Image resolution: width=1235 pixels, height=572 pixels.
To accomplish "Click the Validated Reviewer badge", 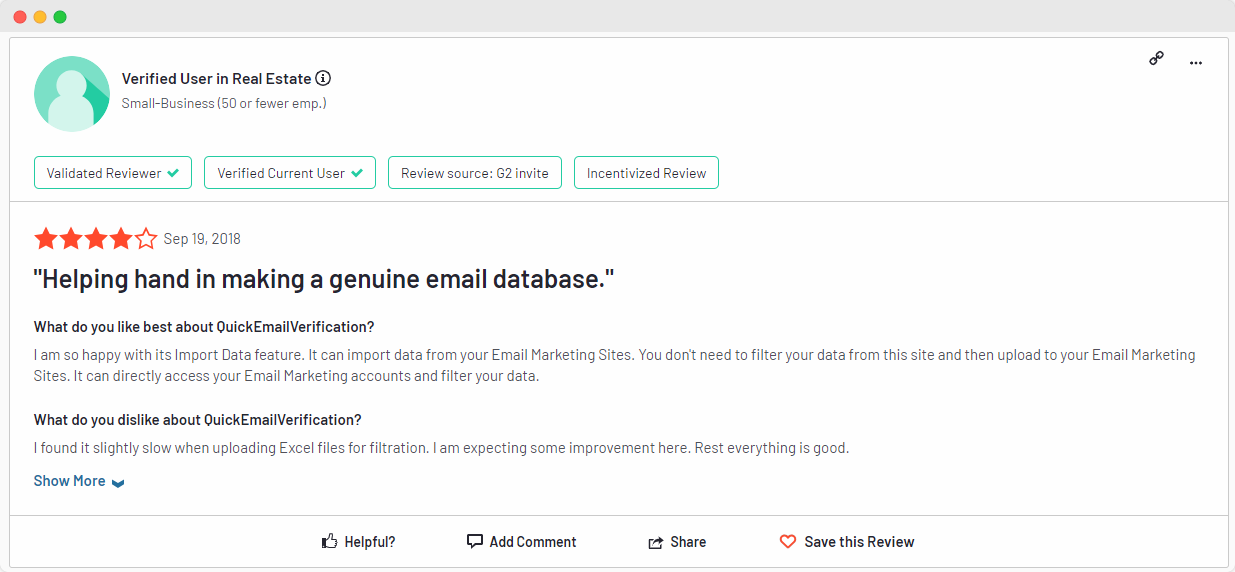I will coord(113,173).
